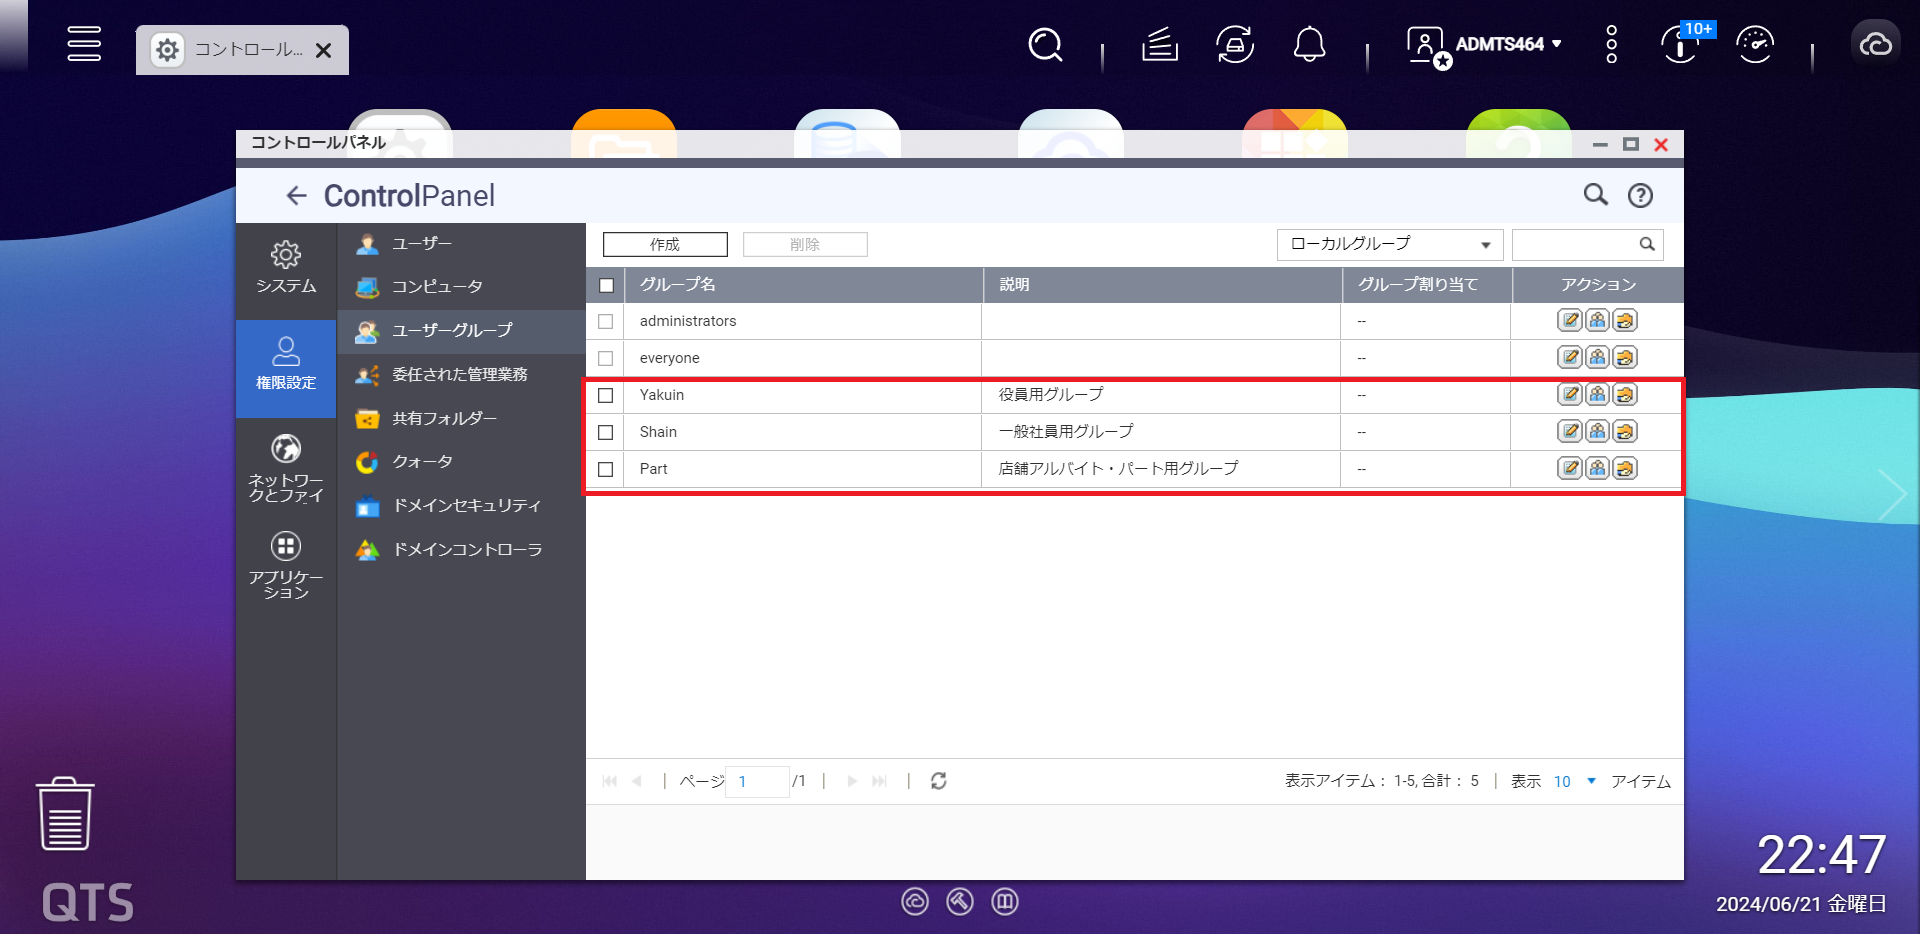Open the items-per-page 10 dropdown
1920x934 pixels.
click(x=1575, y=782)
